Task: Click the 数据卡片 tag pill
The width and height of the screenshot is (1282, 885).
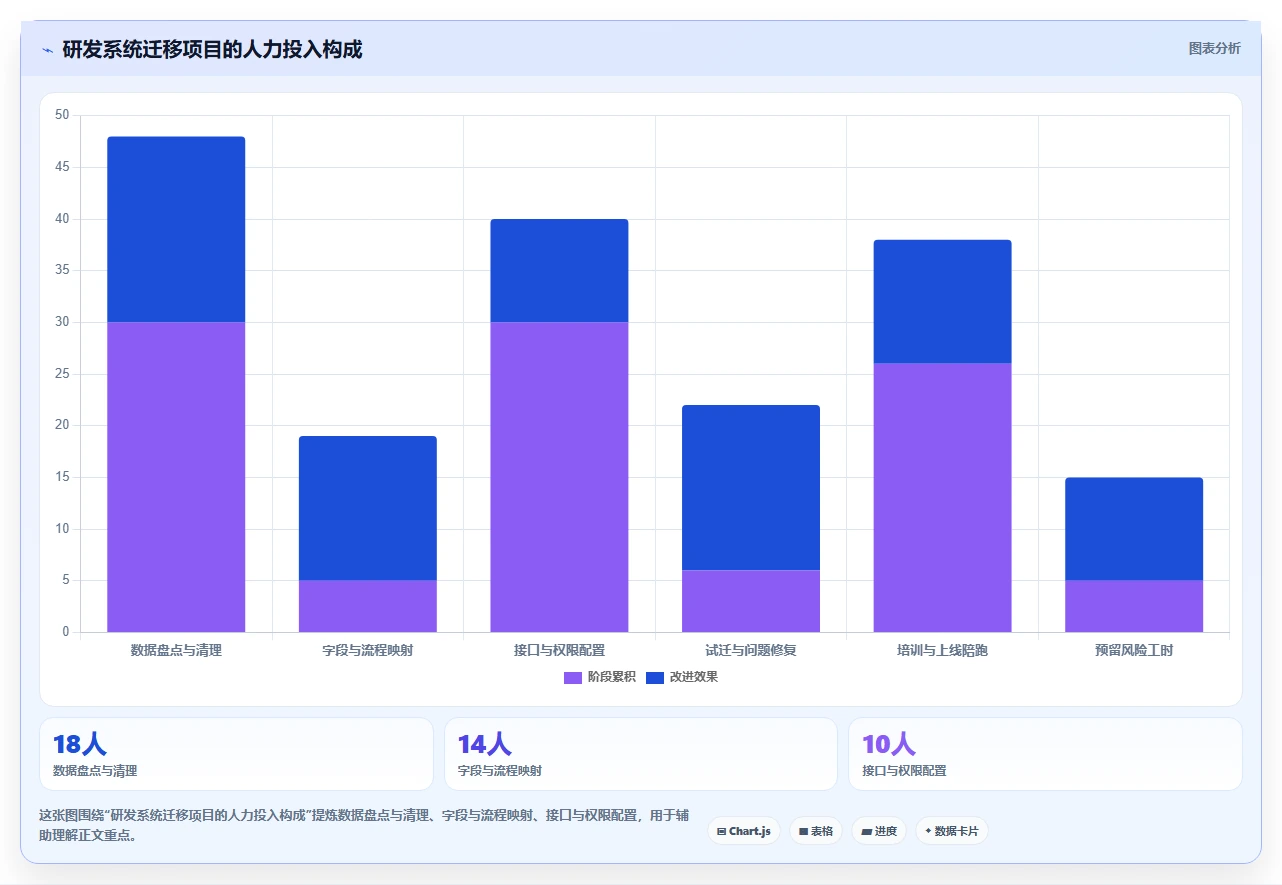Action: click(x=951, y=831)
